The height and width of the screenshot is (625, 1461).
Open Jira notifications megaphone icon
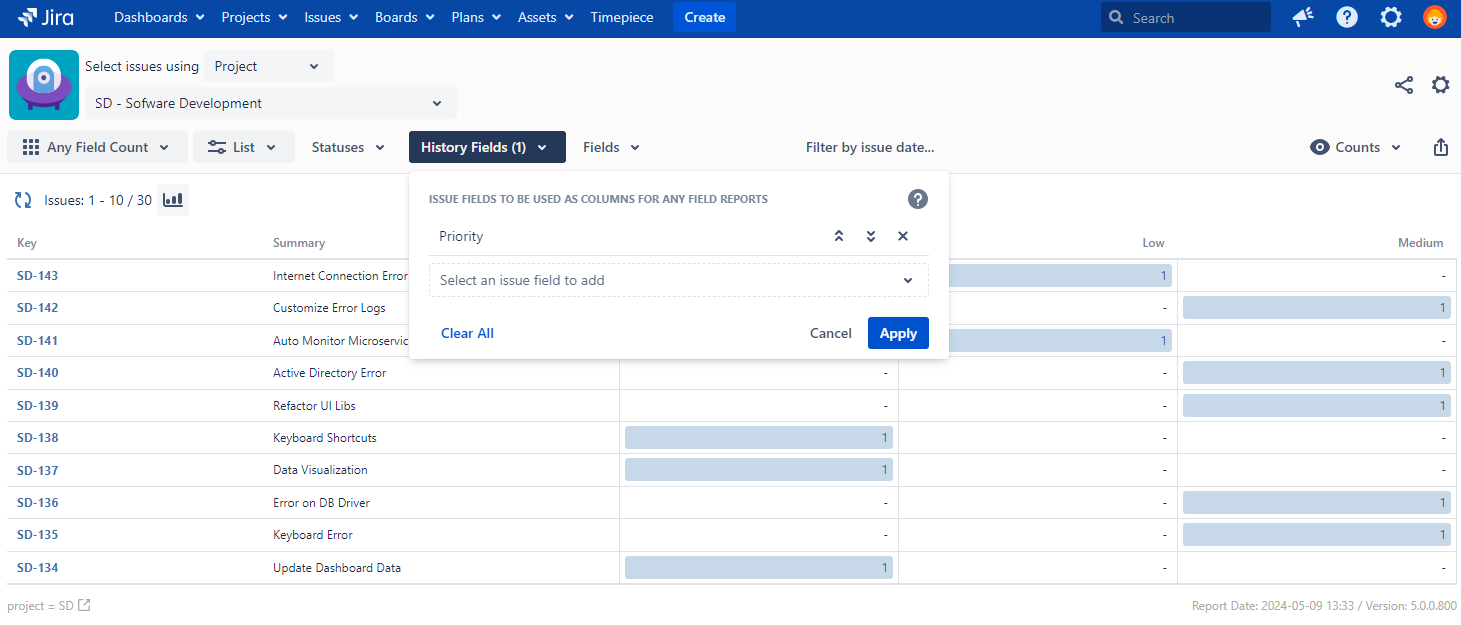tap(1302, 17)
